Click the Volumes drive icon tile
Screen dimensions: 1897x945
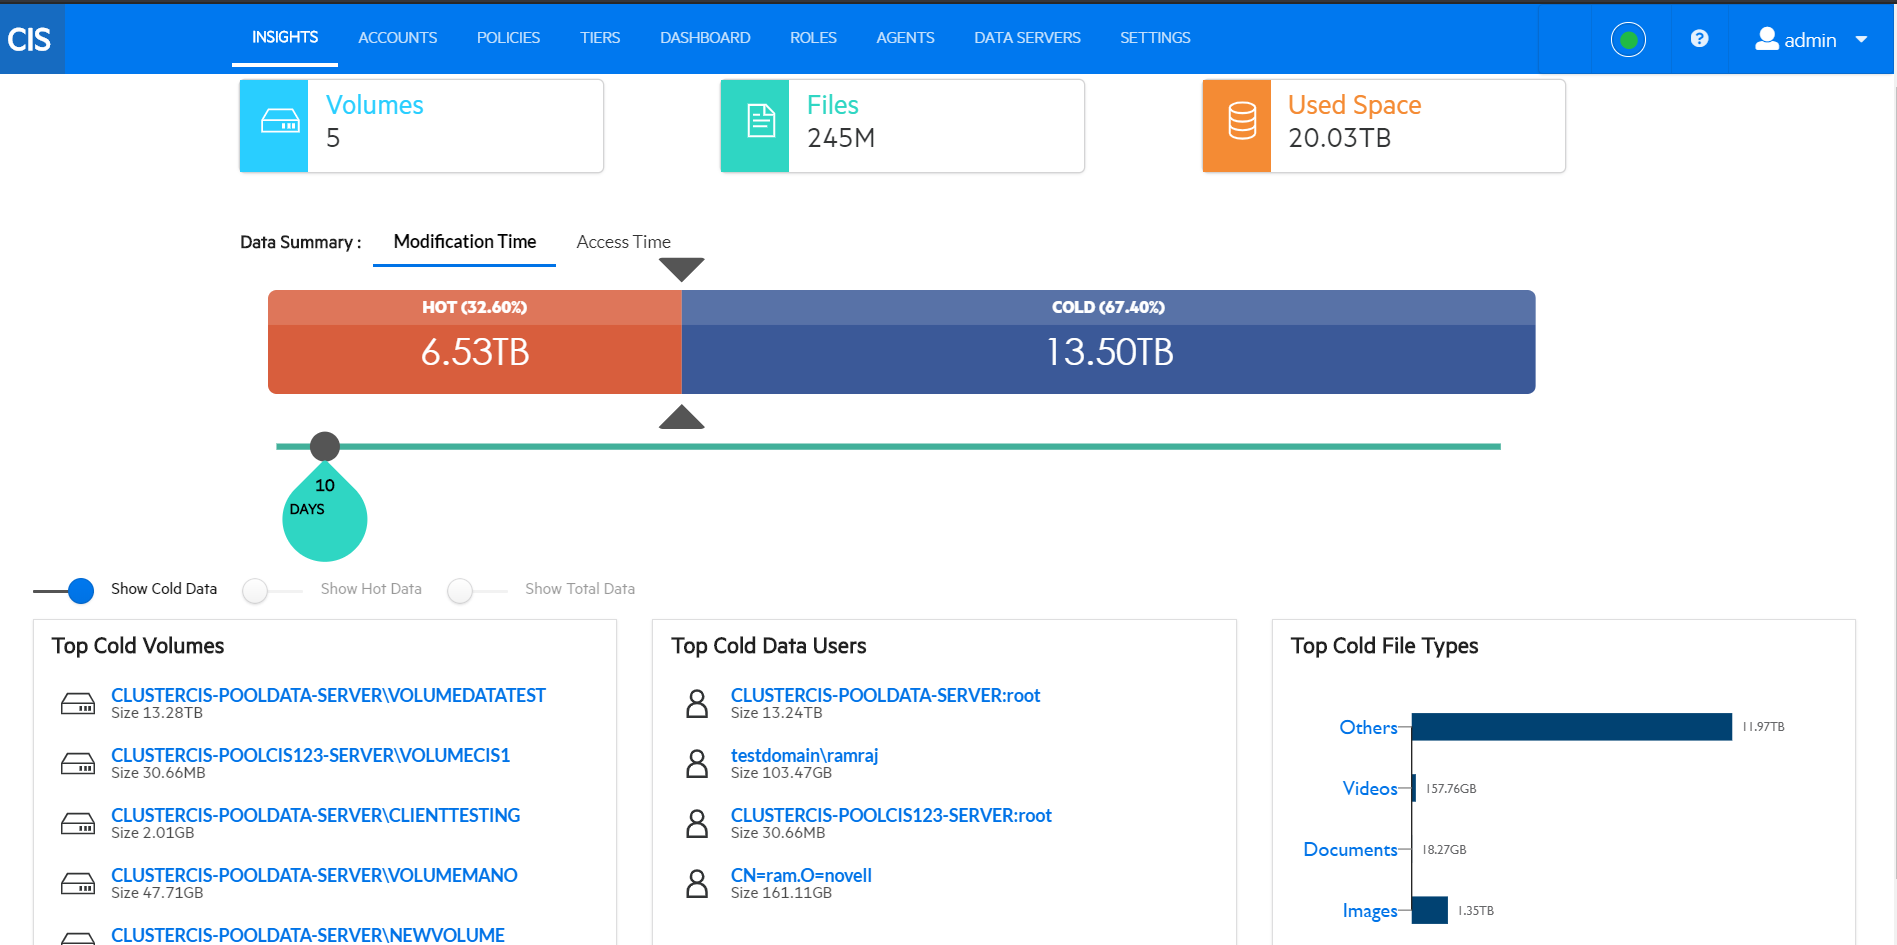point(274,126)
